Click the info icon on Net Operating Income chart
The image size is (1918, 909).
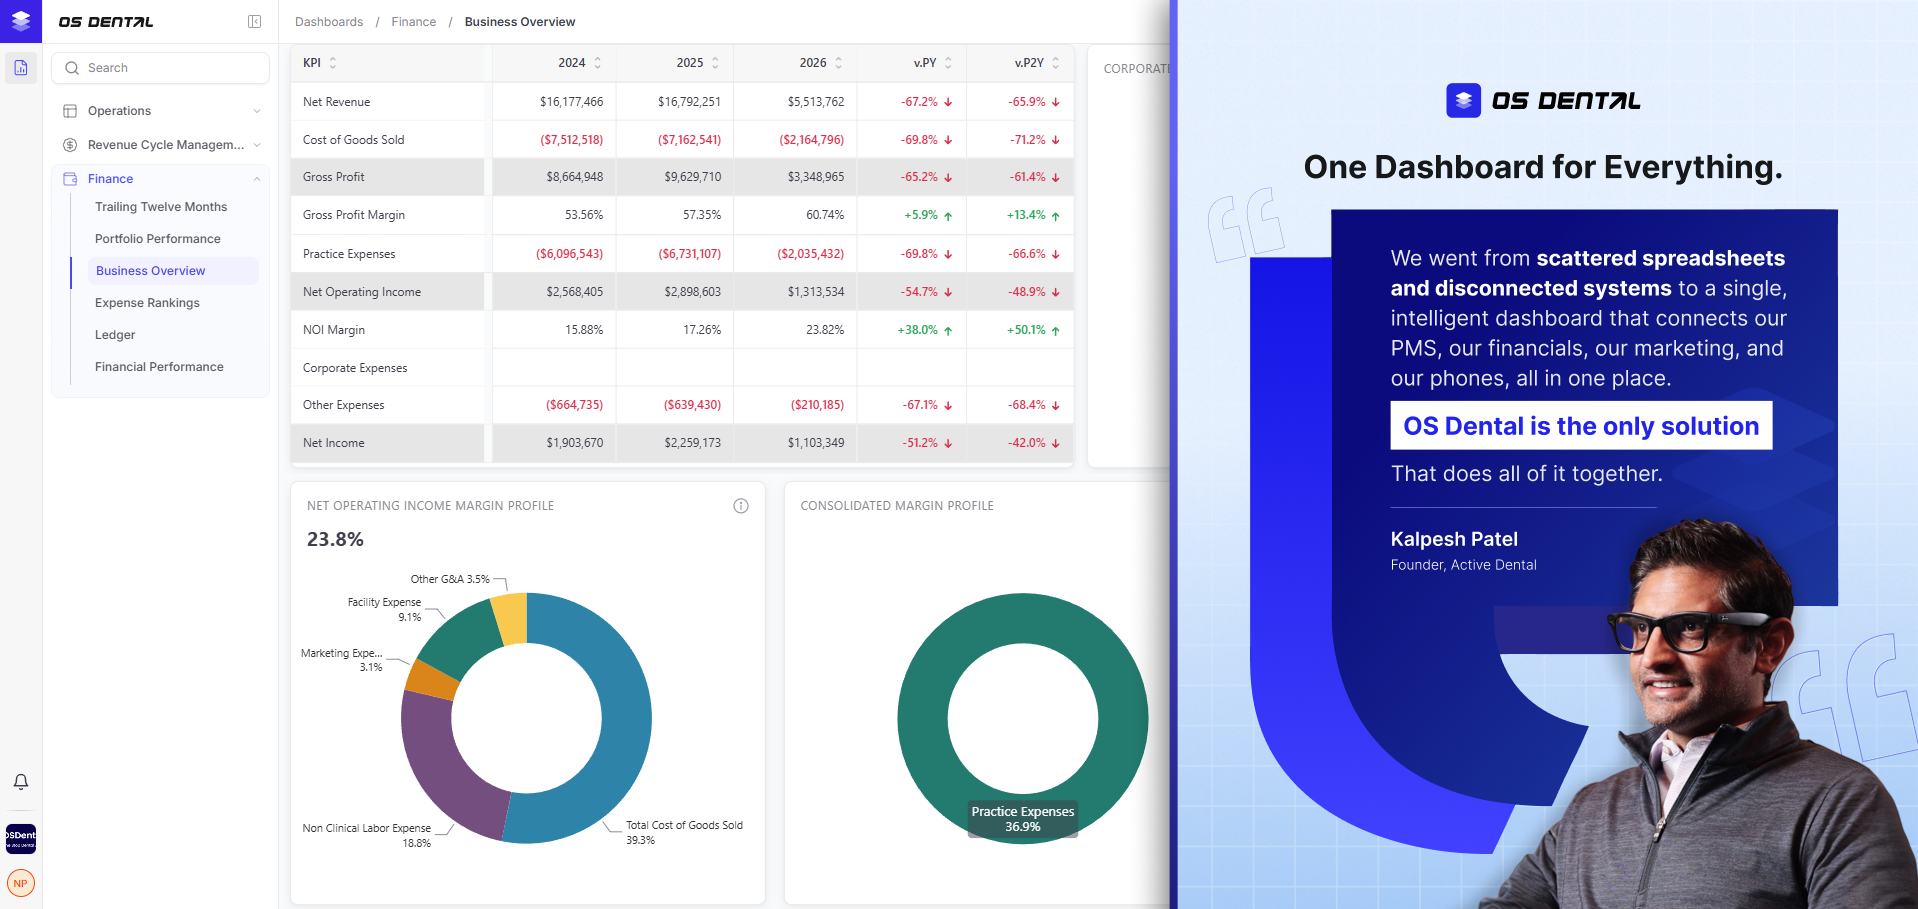click(741, 506)
